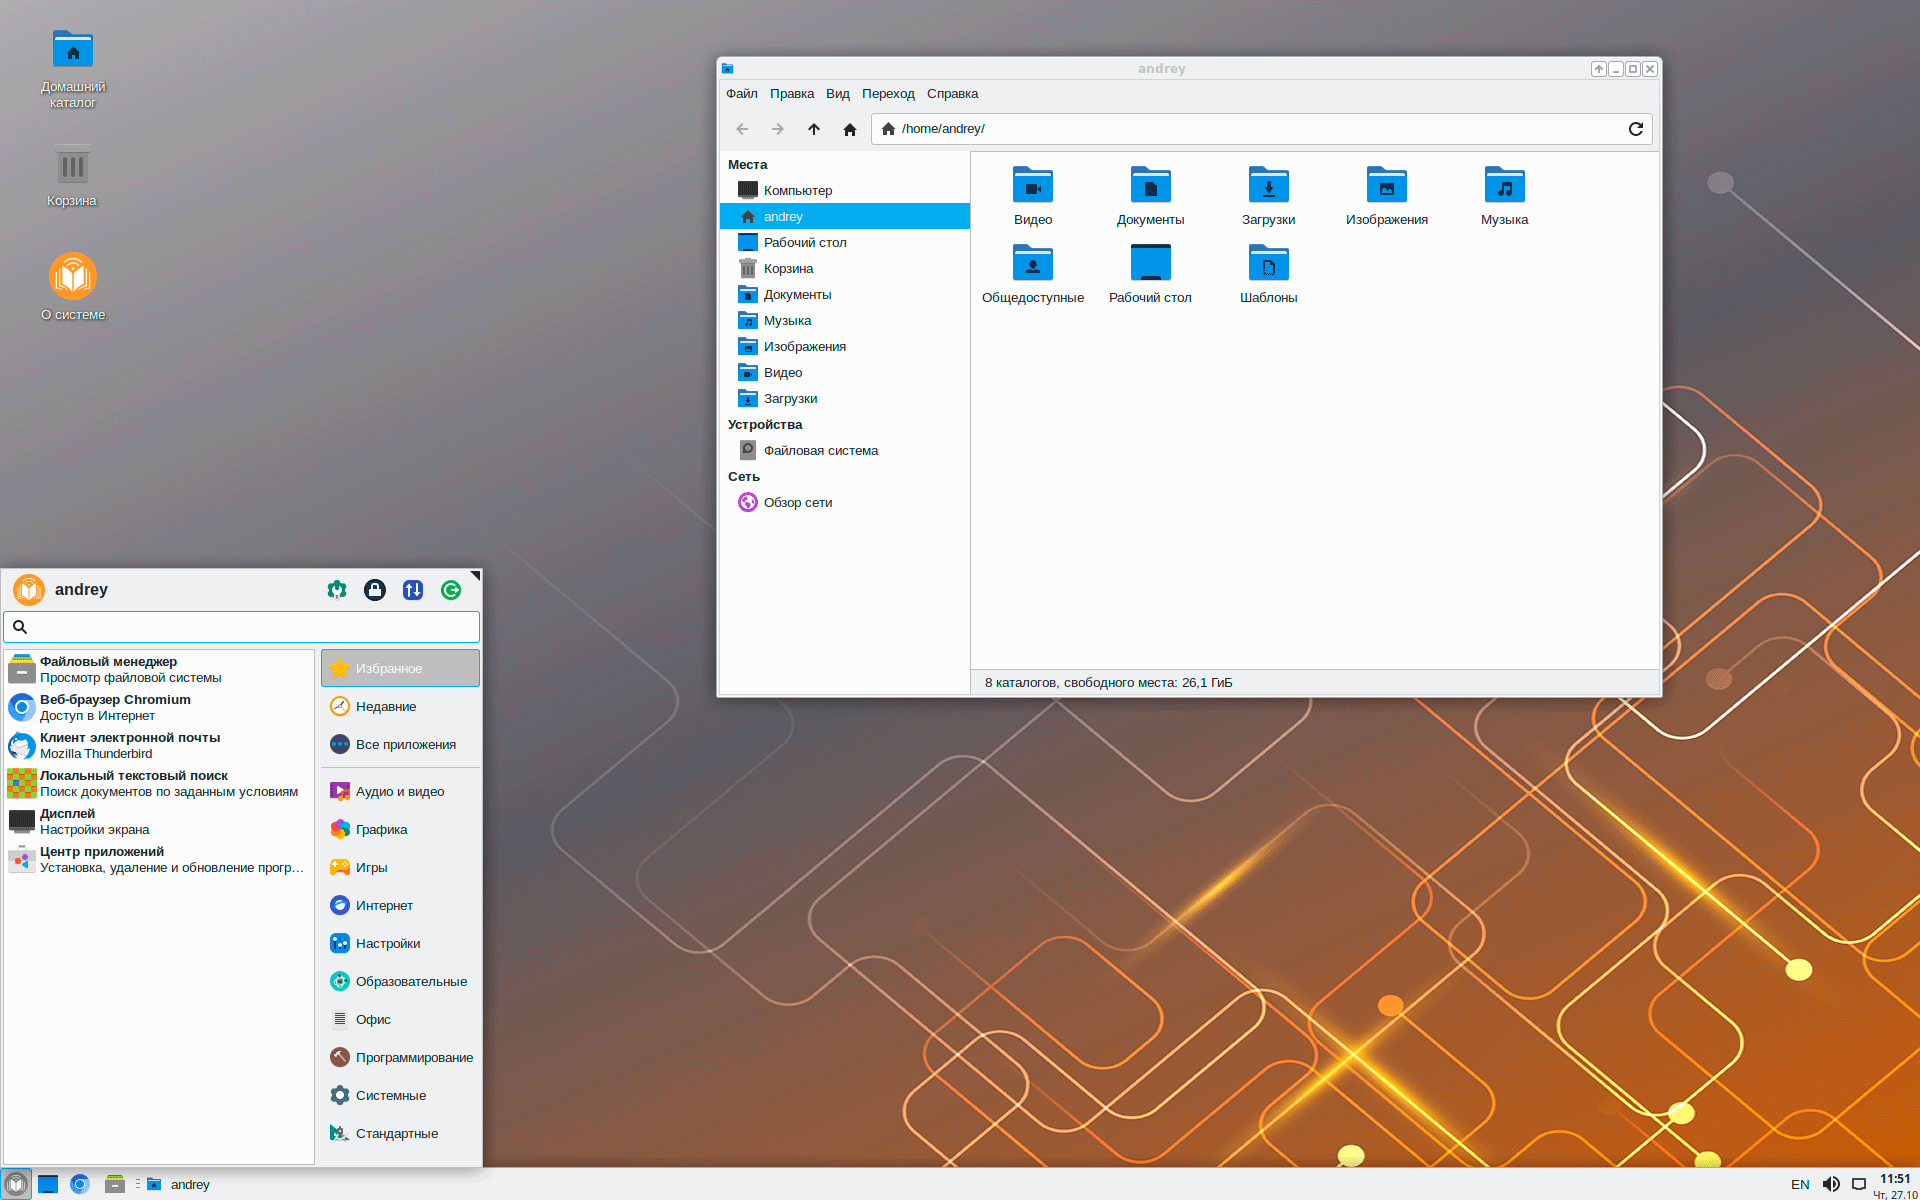Click the back navigation arrow
1920x1200 pixels.
(742, 129)
